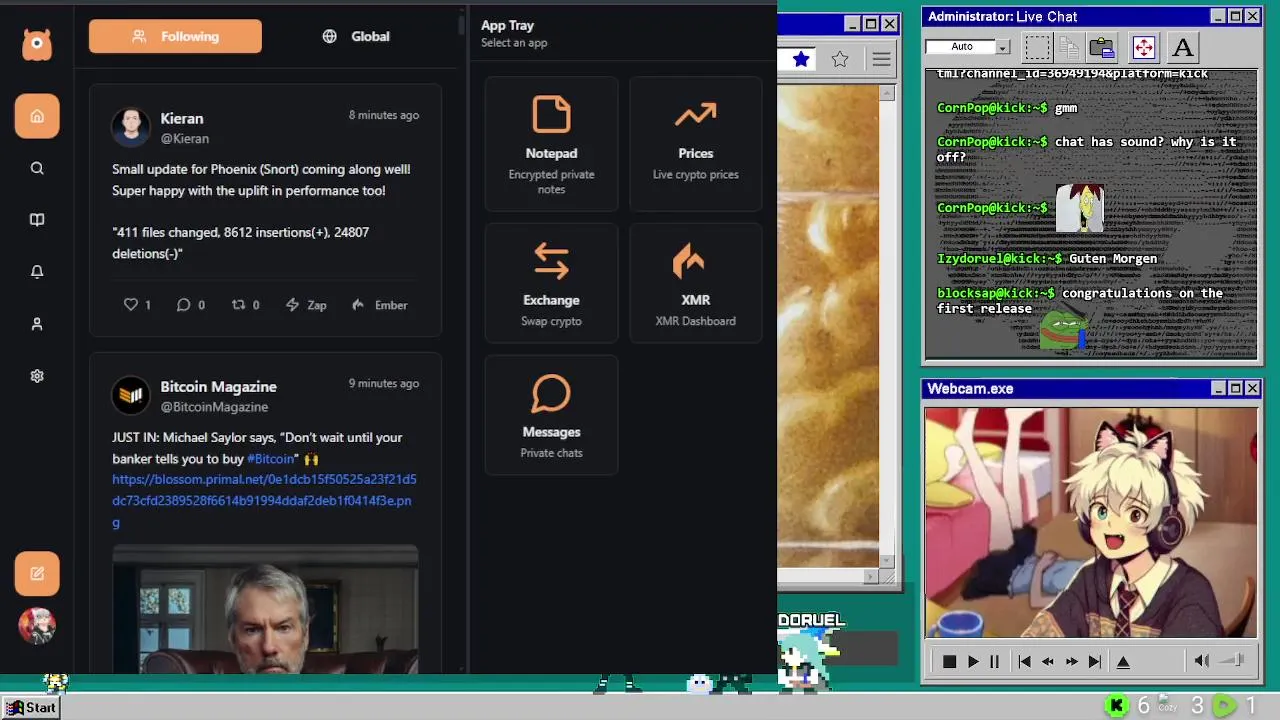Zap Kieran's post
This screenshot has width=1280, height=720.
pos(306,305)
